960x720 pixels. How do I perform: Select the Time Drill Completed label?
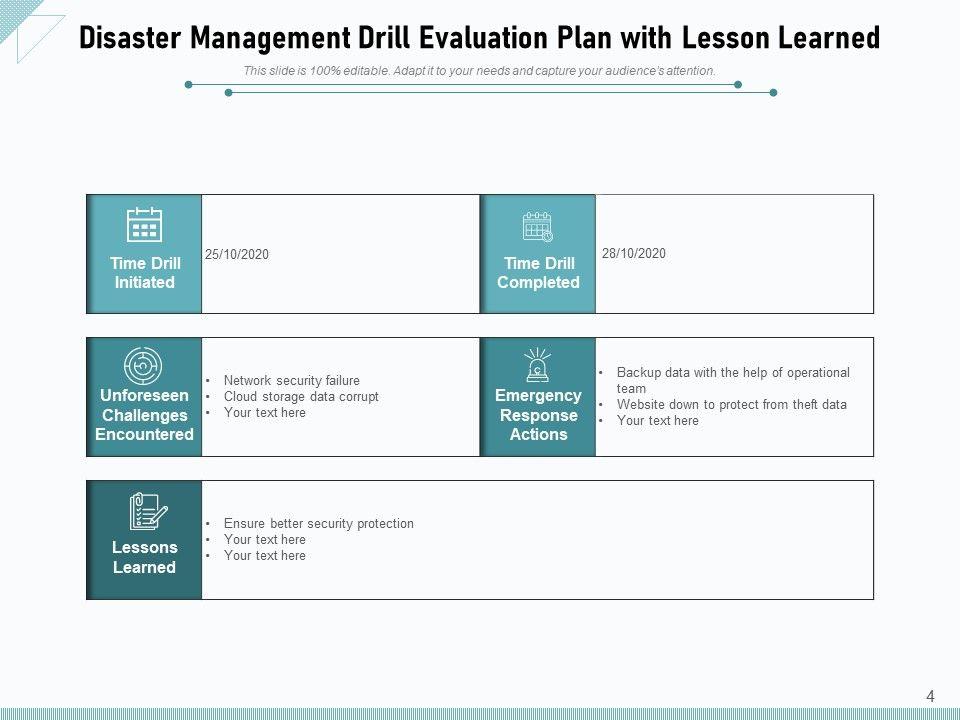tap(538, 273)
